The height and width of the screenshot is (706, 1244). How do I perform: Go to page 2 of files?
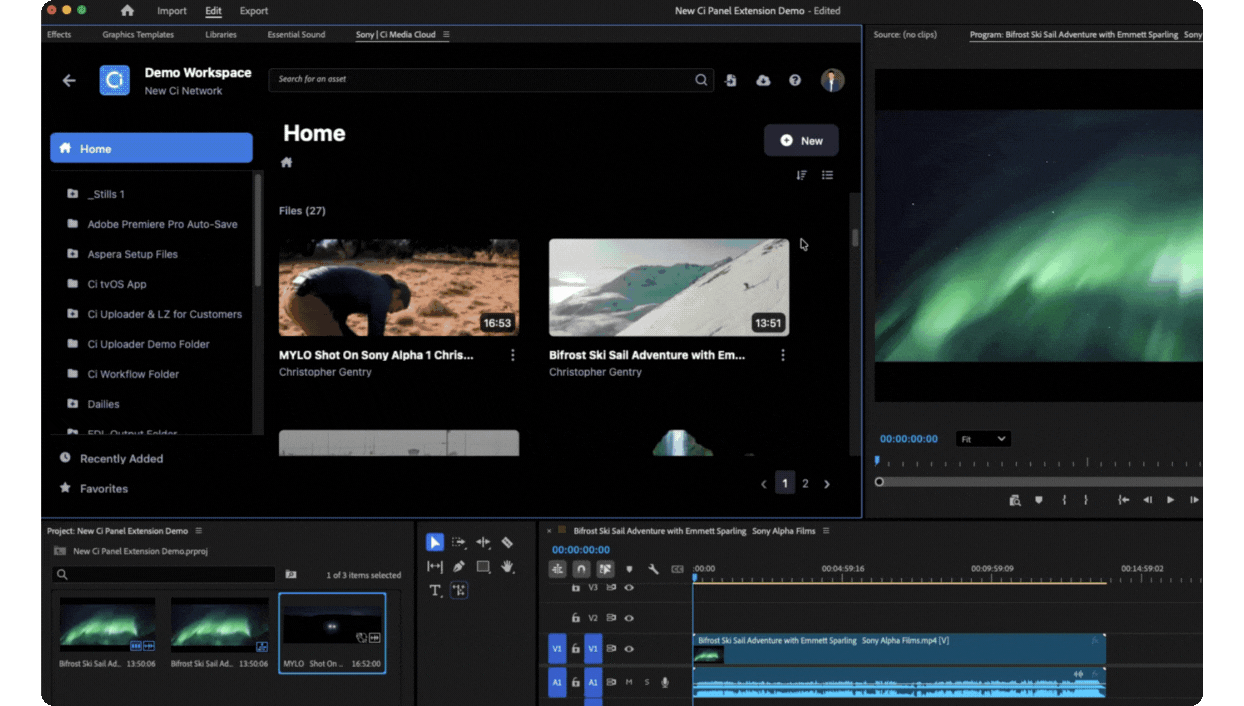(x=805, y=484)
